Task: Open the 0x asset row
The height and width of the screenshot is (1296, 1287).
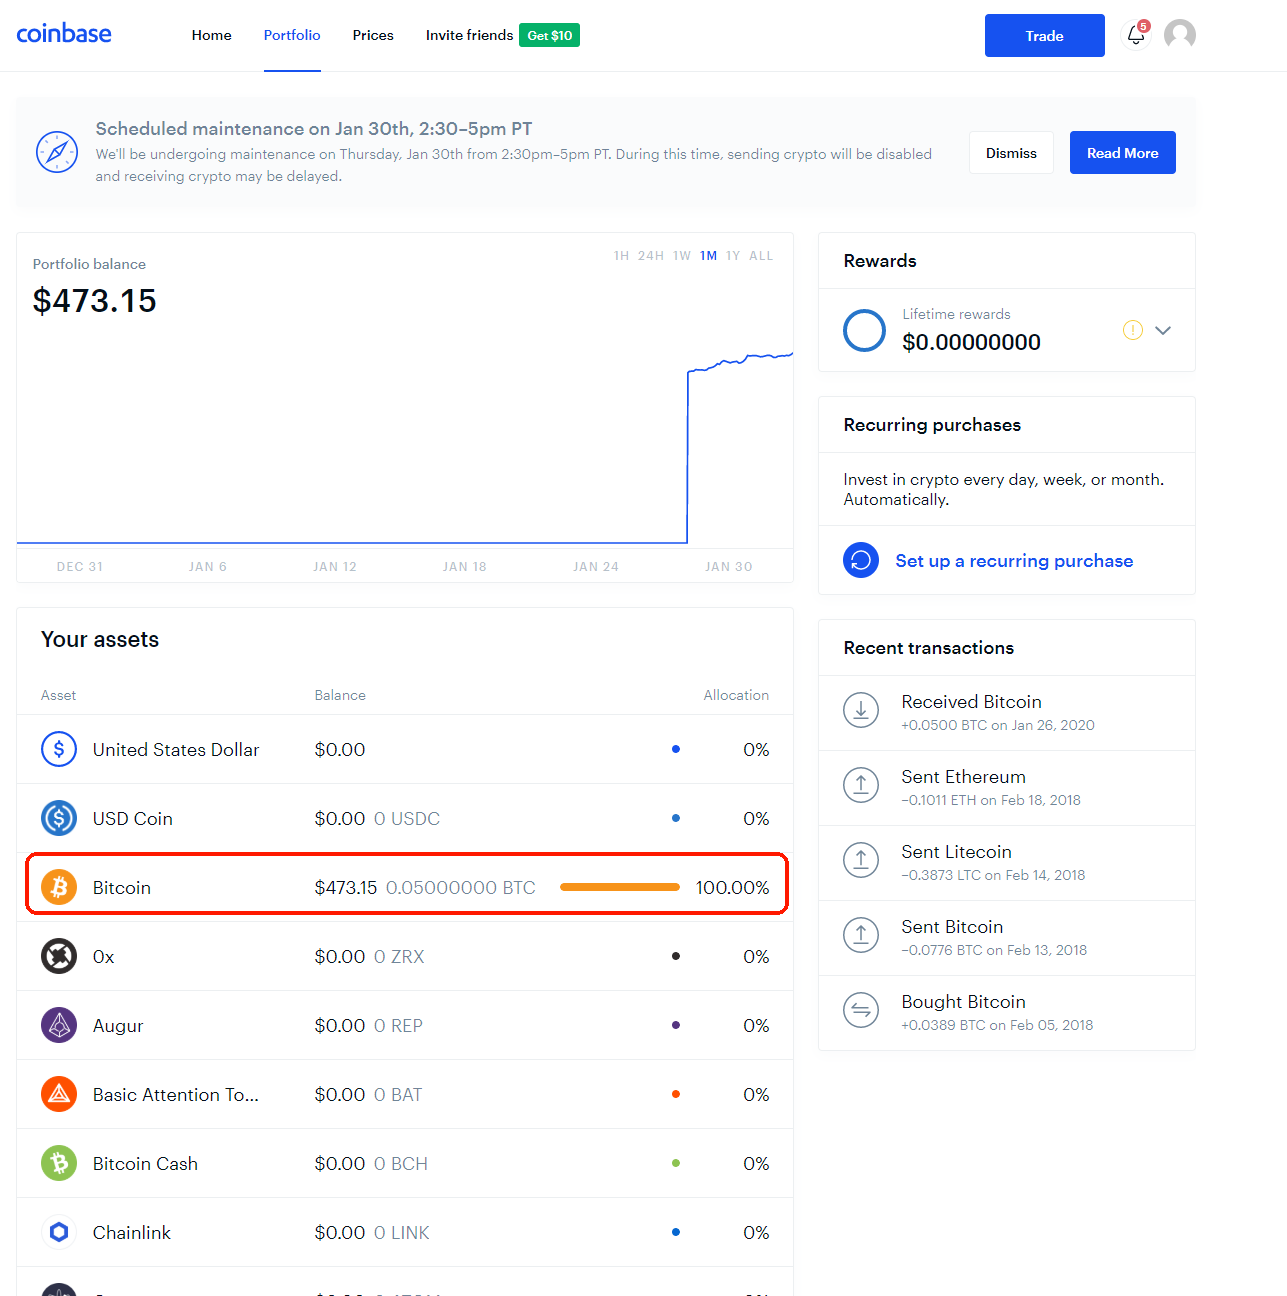Action: pos(405,956)
